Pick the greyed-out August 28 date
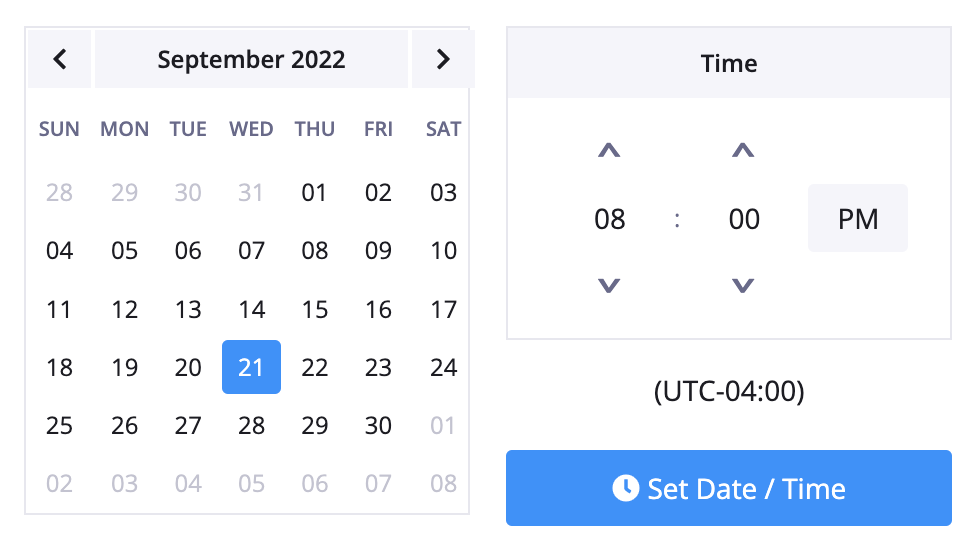This screenshot has height=550, width=978. point(59,193)
